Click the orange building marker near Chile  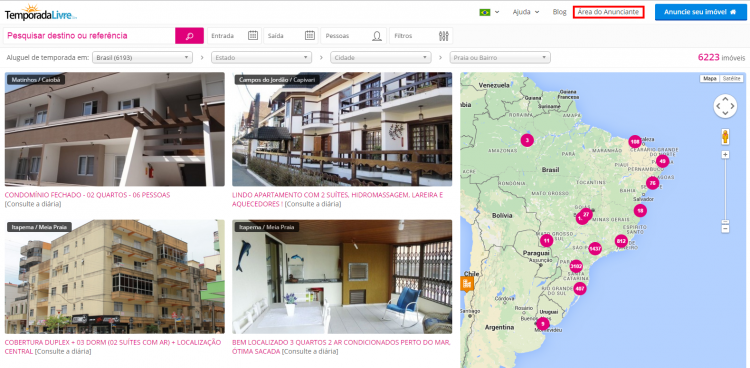(466, 283)
